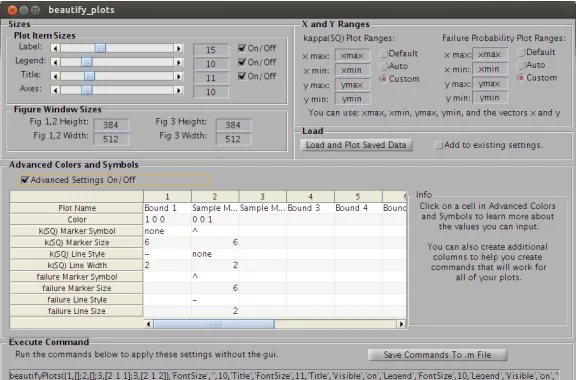Click kappa(SQ) x max input field
The width and height of the screenshot is (580, 380).
(x=352, y=56)
